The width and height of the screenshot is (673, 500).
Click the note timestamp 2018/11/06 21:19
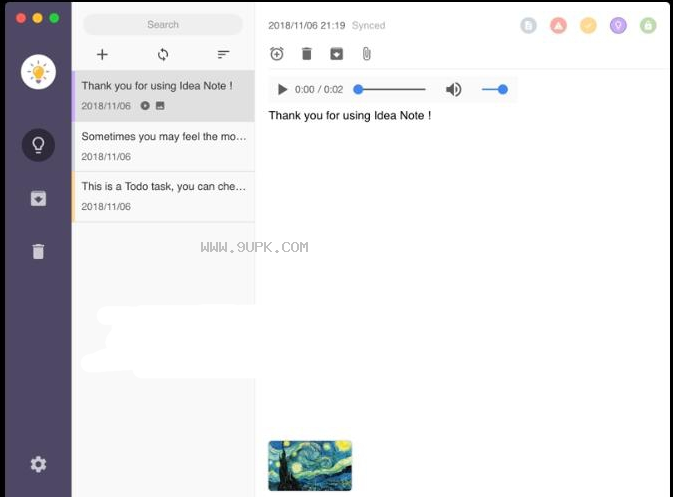pyautogui.click(x=306, y=26)
